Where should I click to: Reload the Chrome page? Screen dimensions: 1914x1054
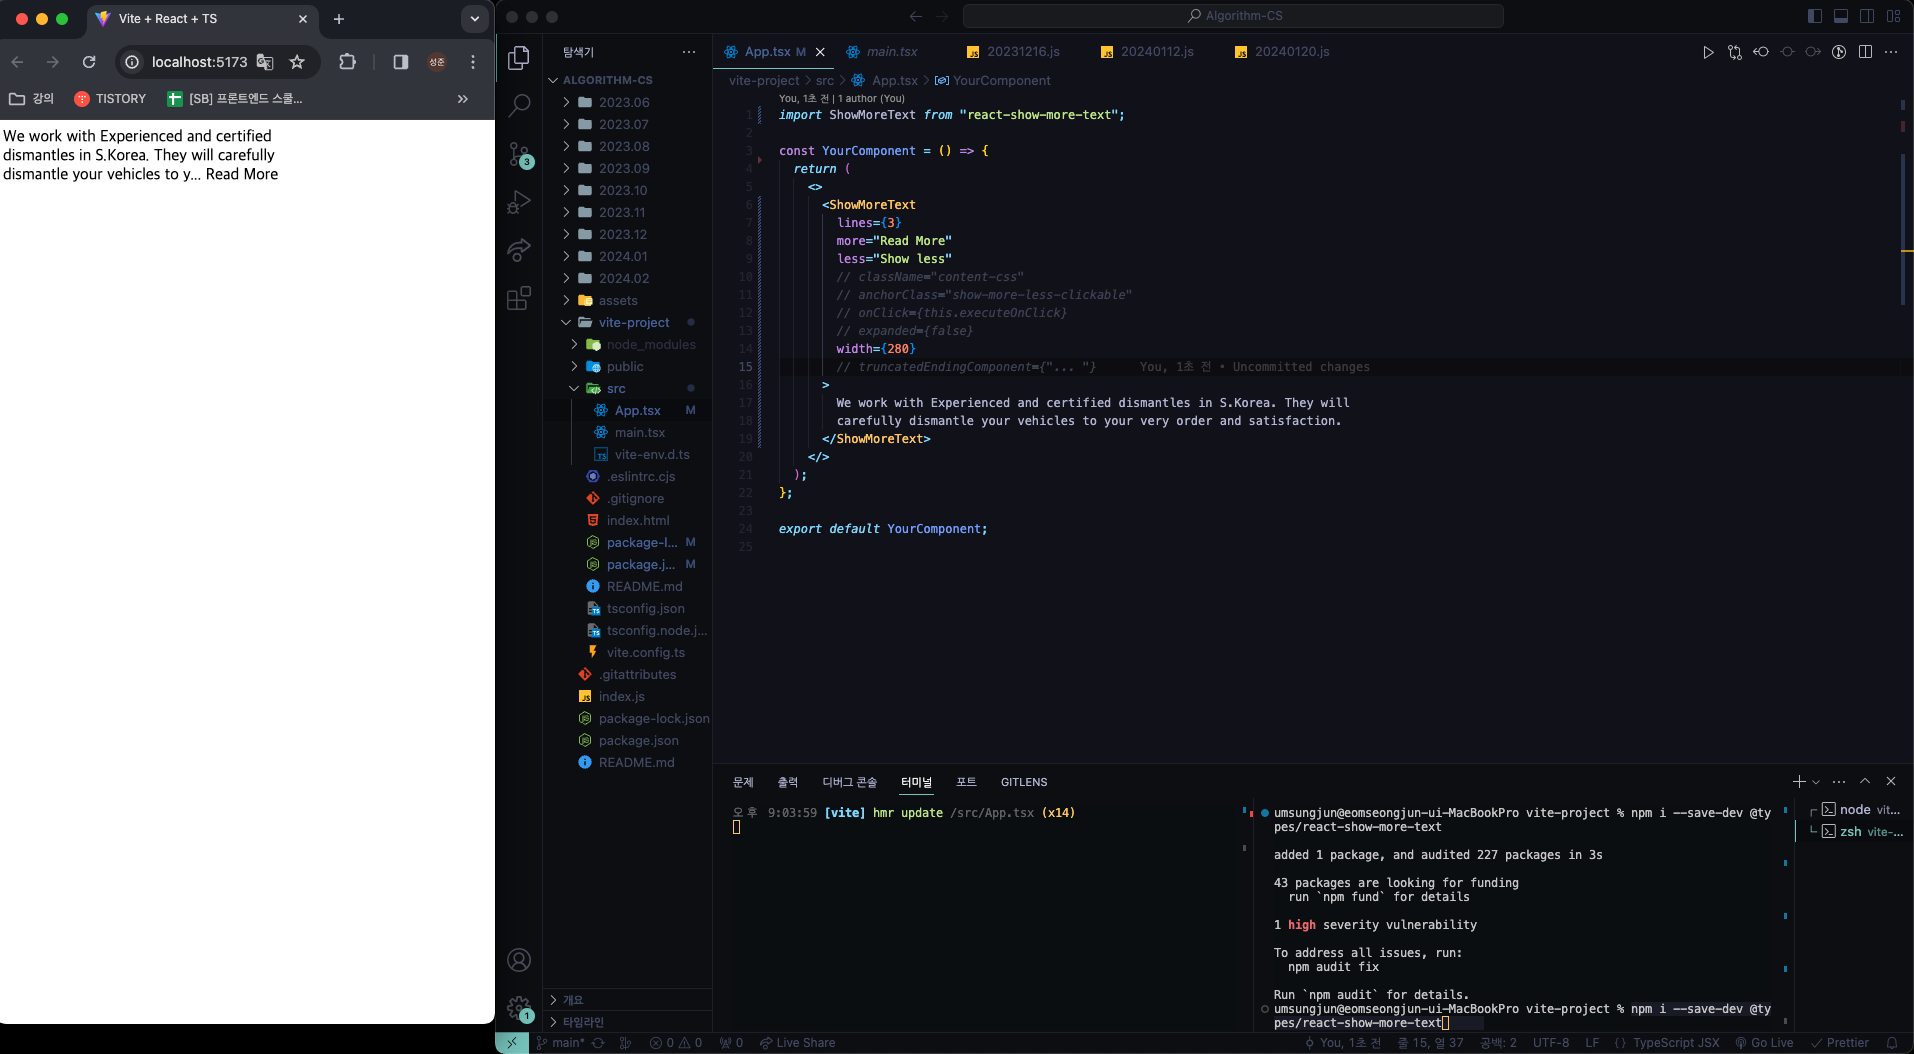point(89,62)
